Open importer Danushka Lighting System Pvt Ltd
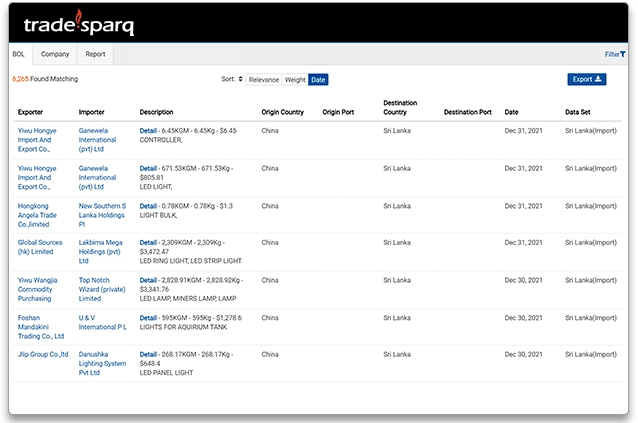 click(x=102, y=364)
